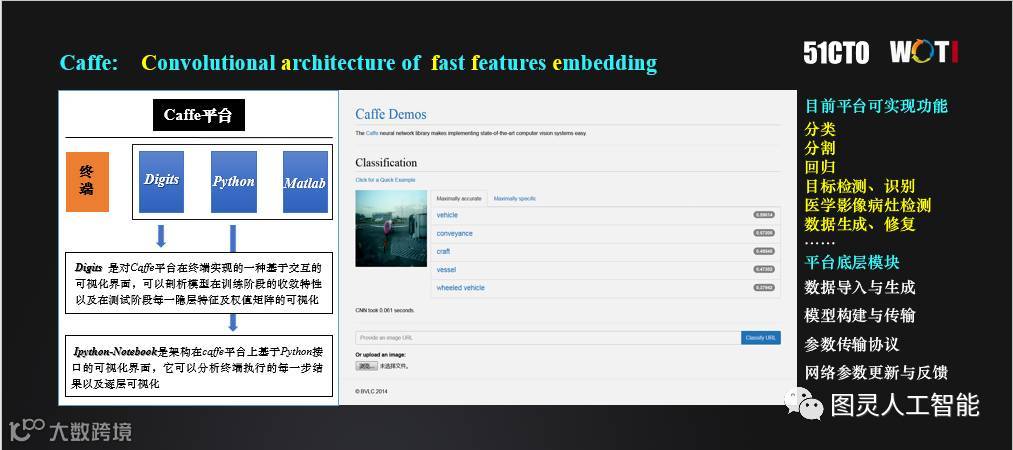
Task: Click the slide title starting with Caffe:
Action: point(359,63)
